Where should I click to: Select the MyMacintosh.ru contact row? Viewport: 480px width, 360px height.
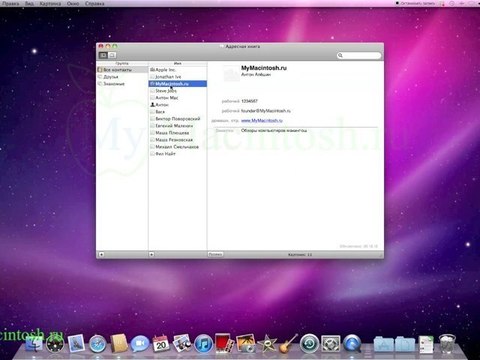[178, 84]
